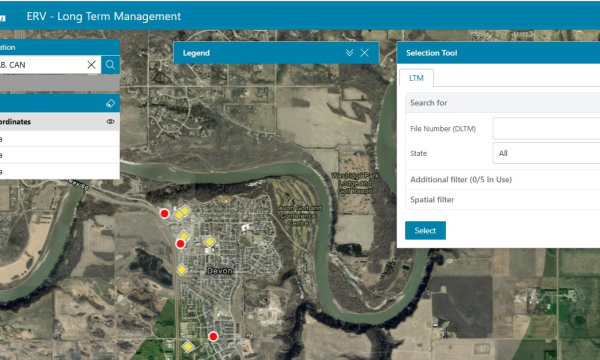600x360 pixels.
Task: Click the Selection Tool panel title
Action: (432, 53)
